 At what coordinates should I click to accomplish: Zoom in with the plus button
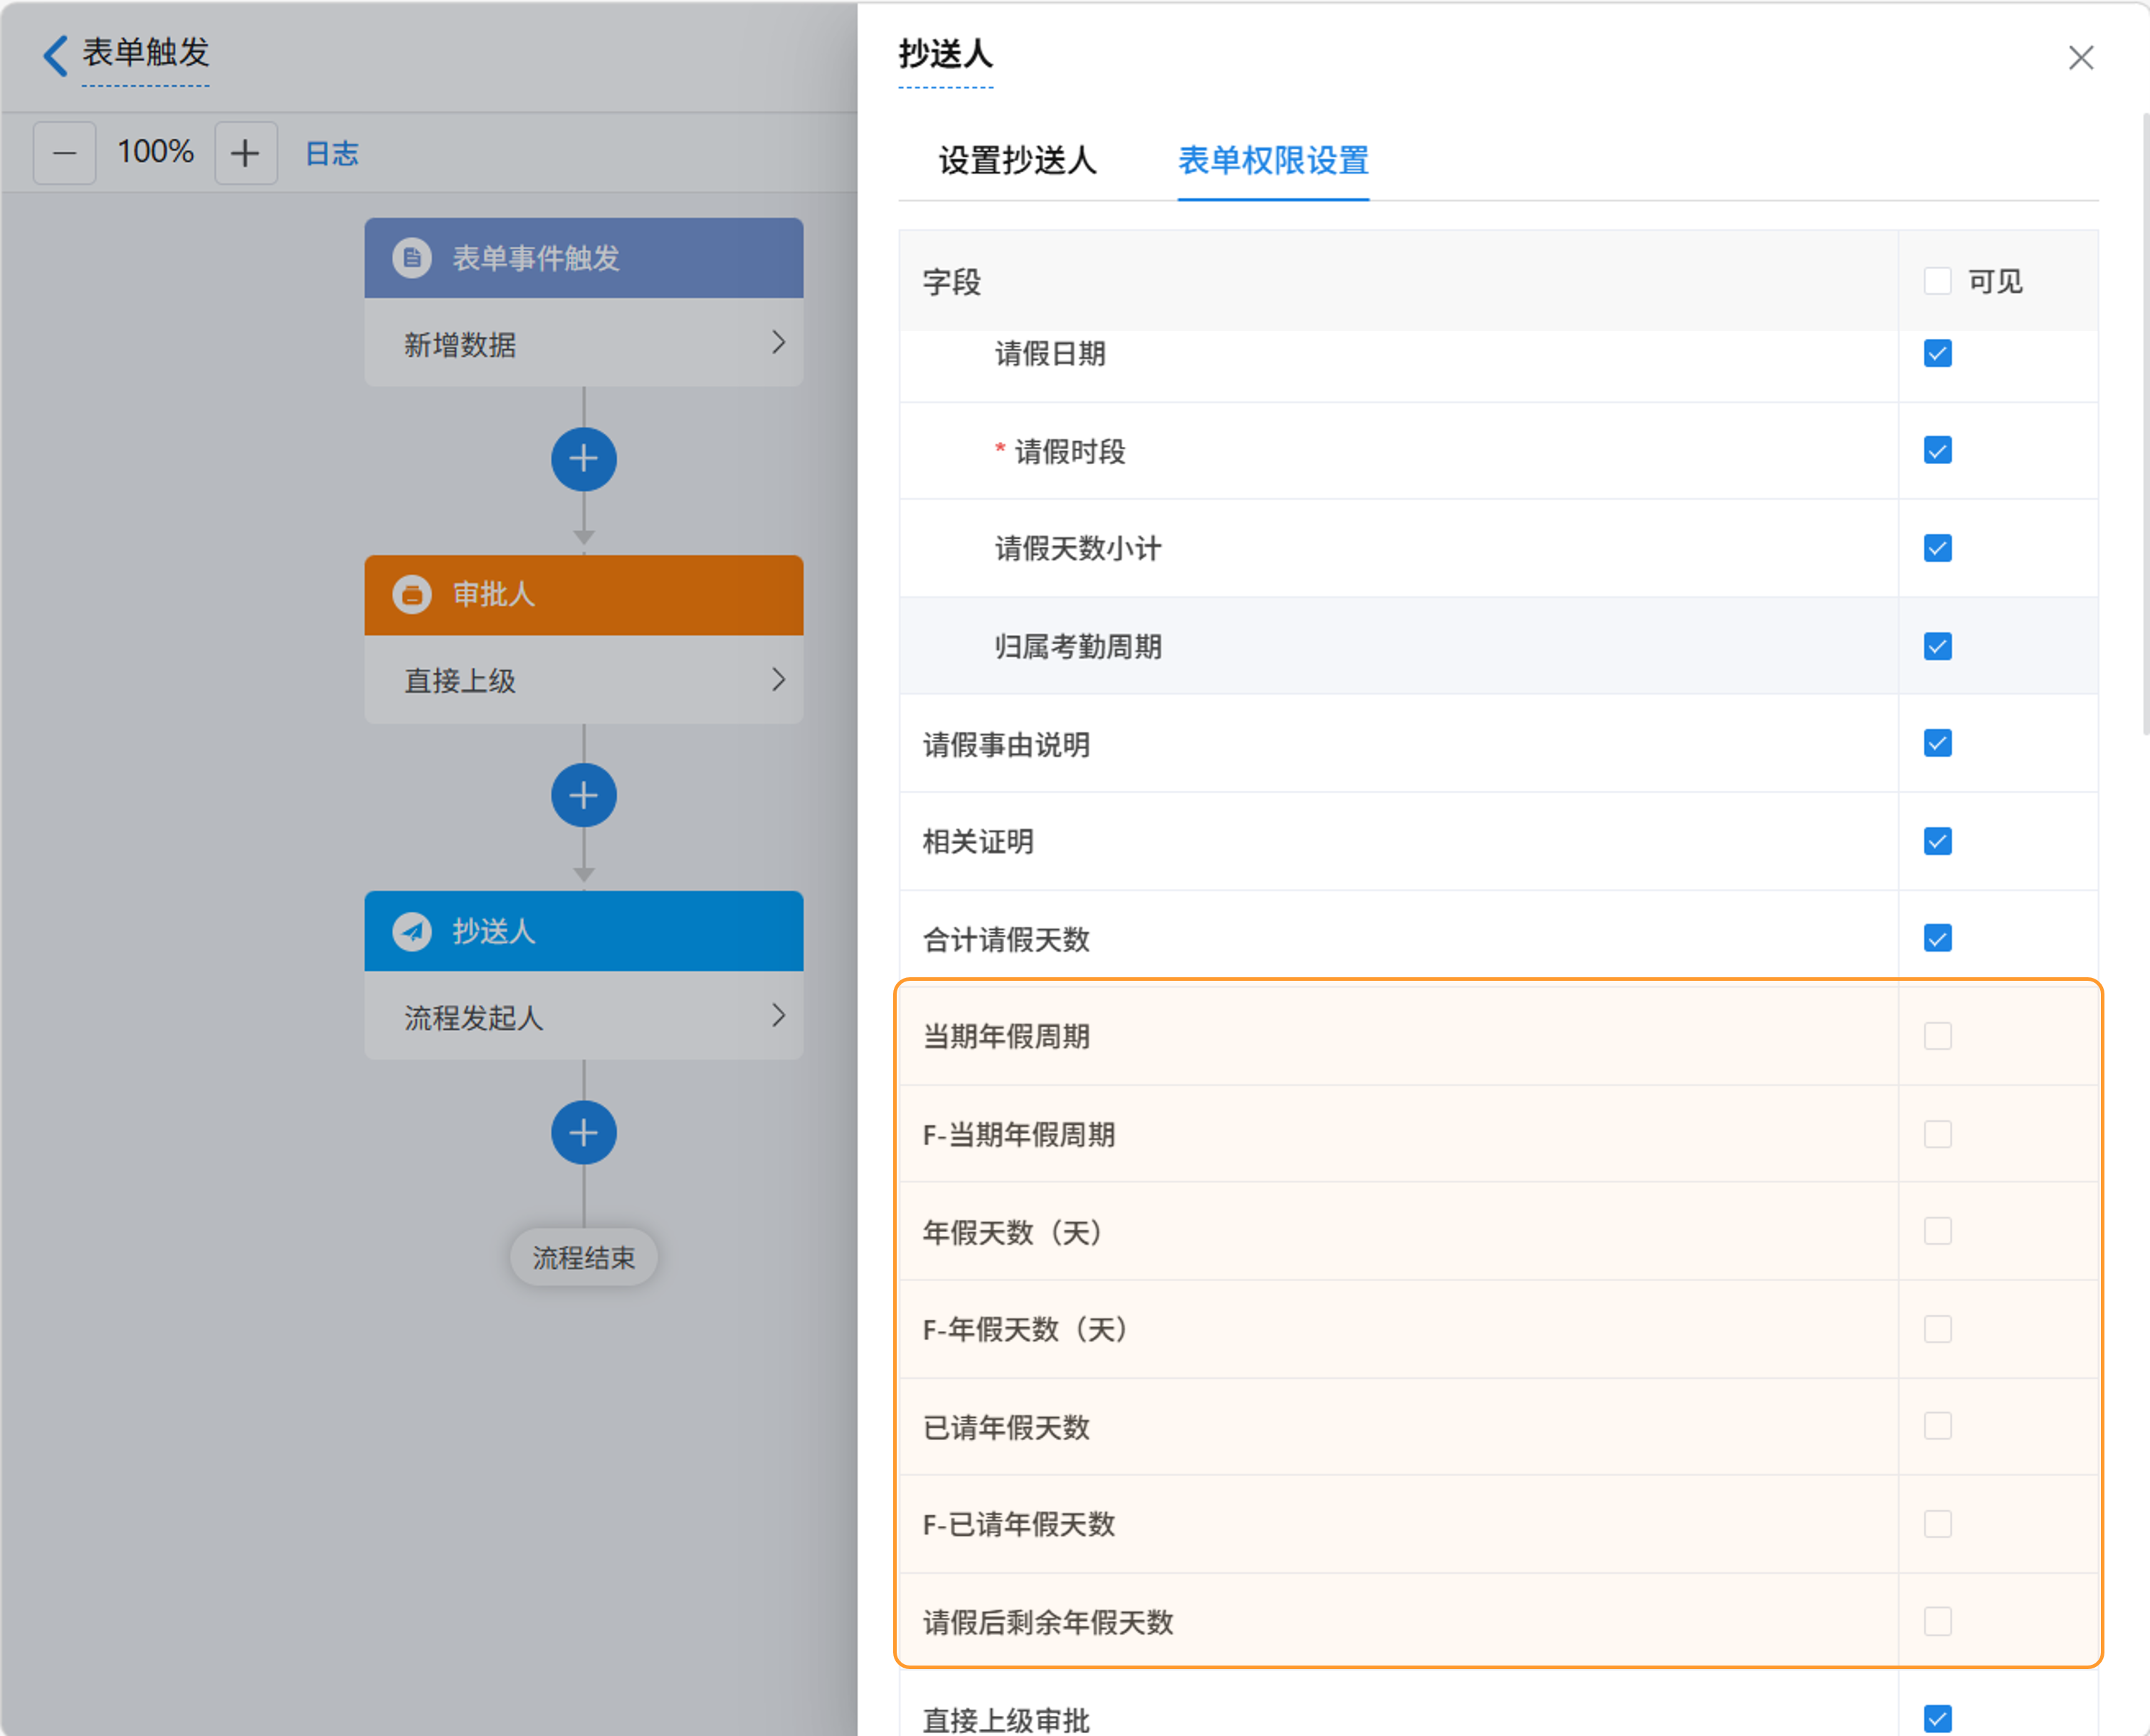click(x=246, y=153)
